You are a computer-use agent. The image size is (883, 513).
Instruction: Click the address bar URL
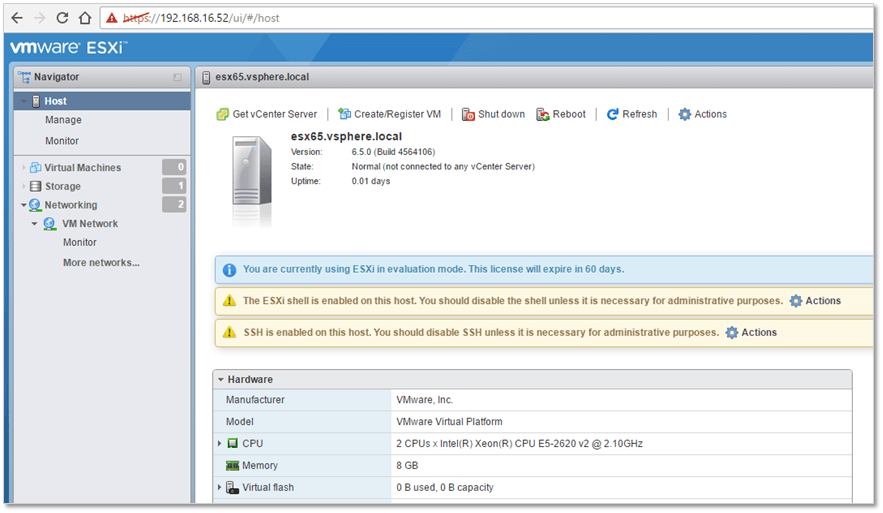click(x=201, y=18)
